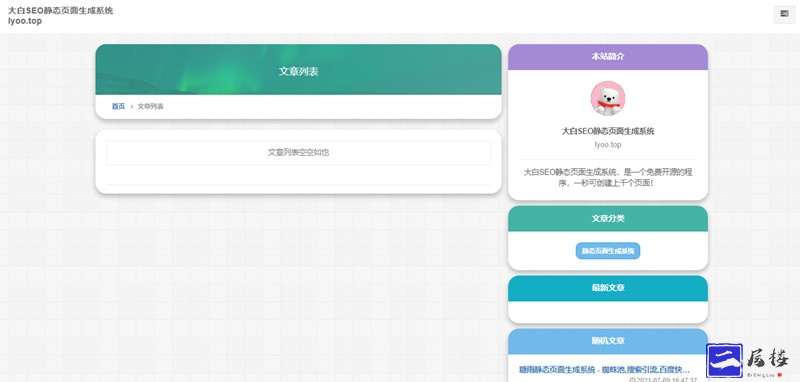Click the site description paragraph text
The width and height of the screenshot is (800, 382).
coord(608,177)
